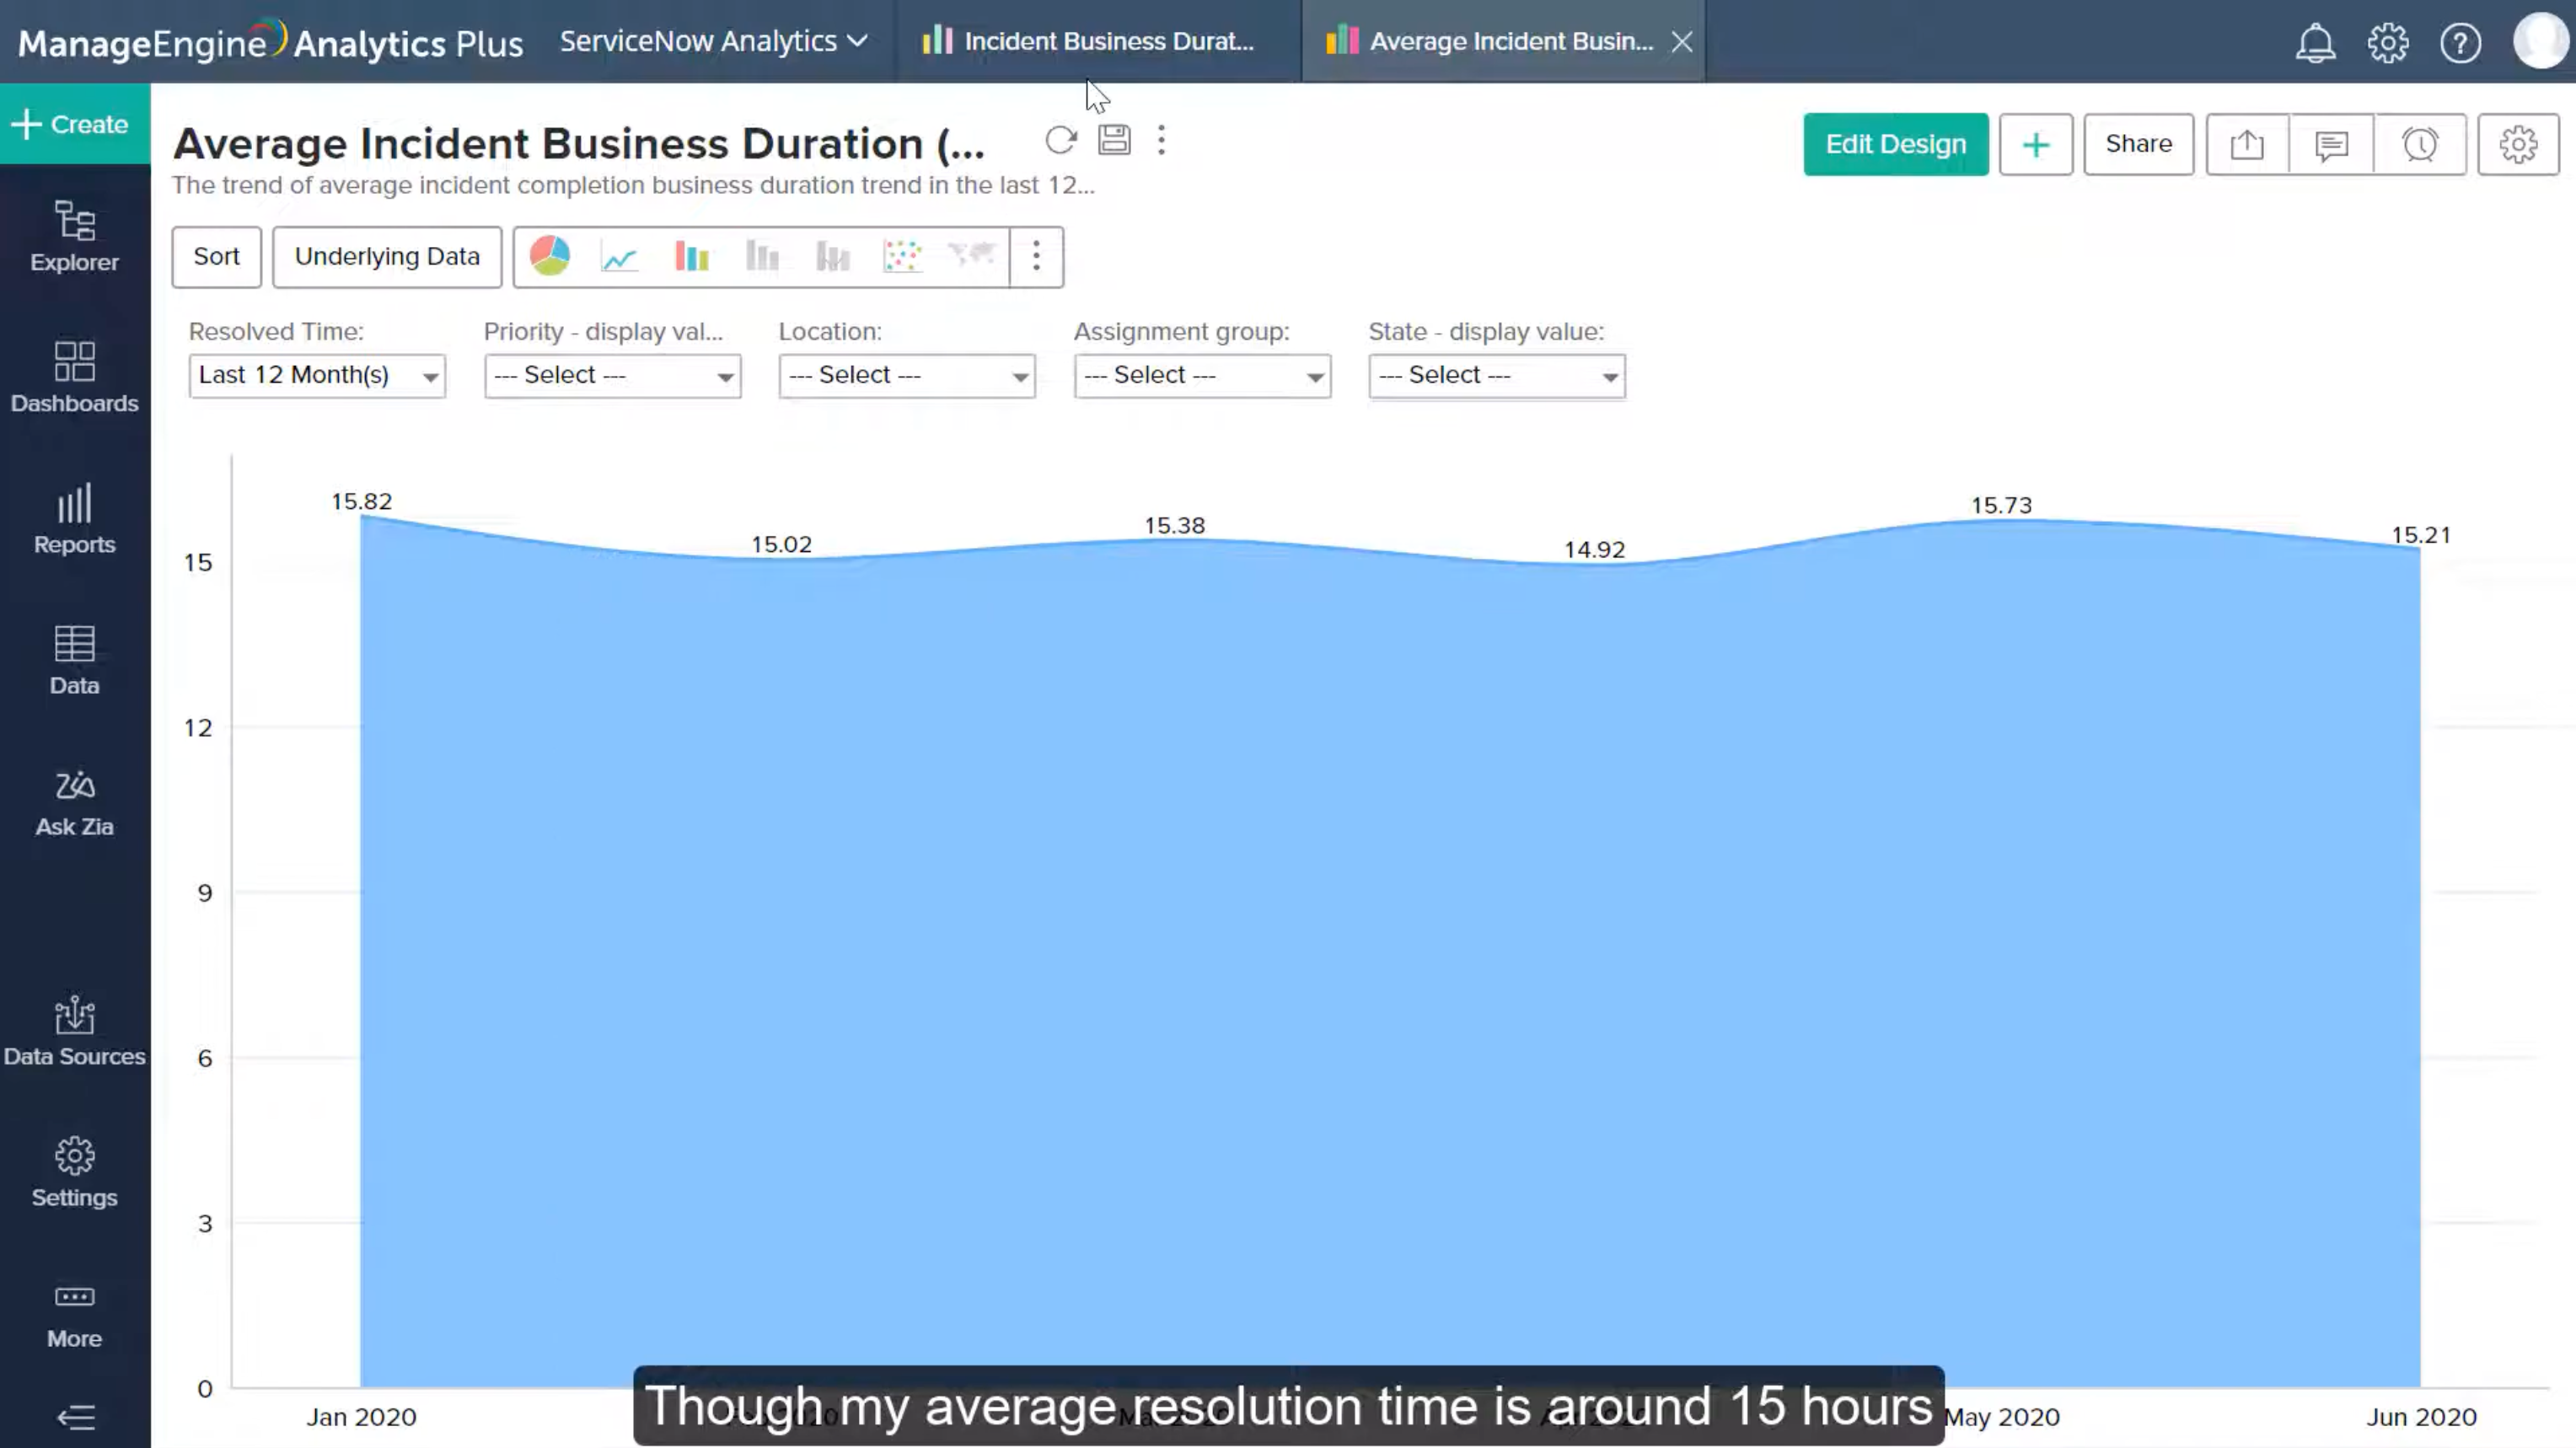The height and width of the screenshot is (1448, 2576).
Task: Open the Location filter dropdown
Action: (907, 376)
